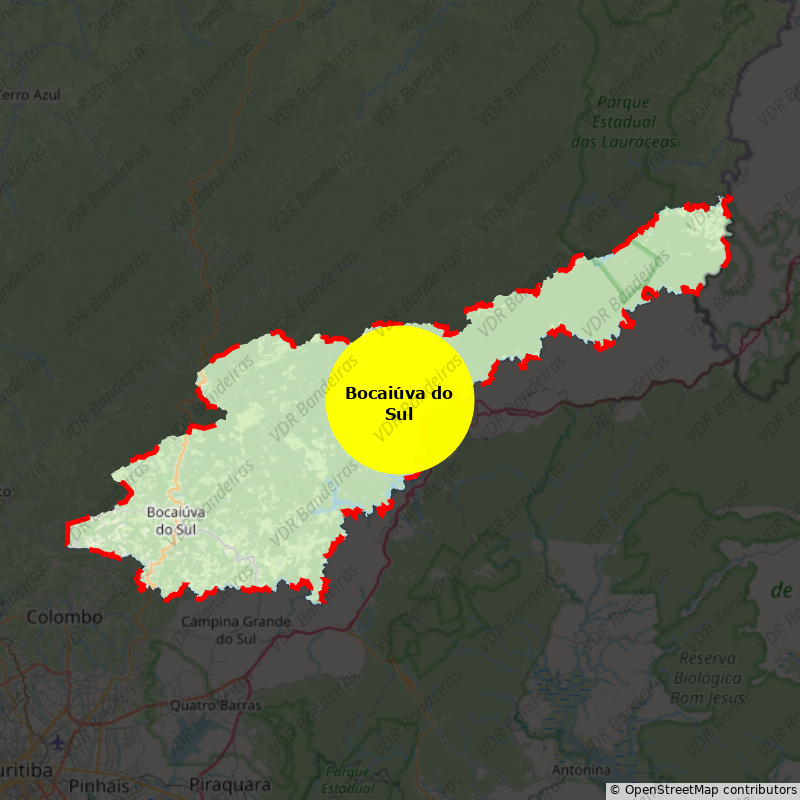The image size is (800, 800).
Task: Click the Antonina town label
Action: coord(581,770)
